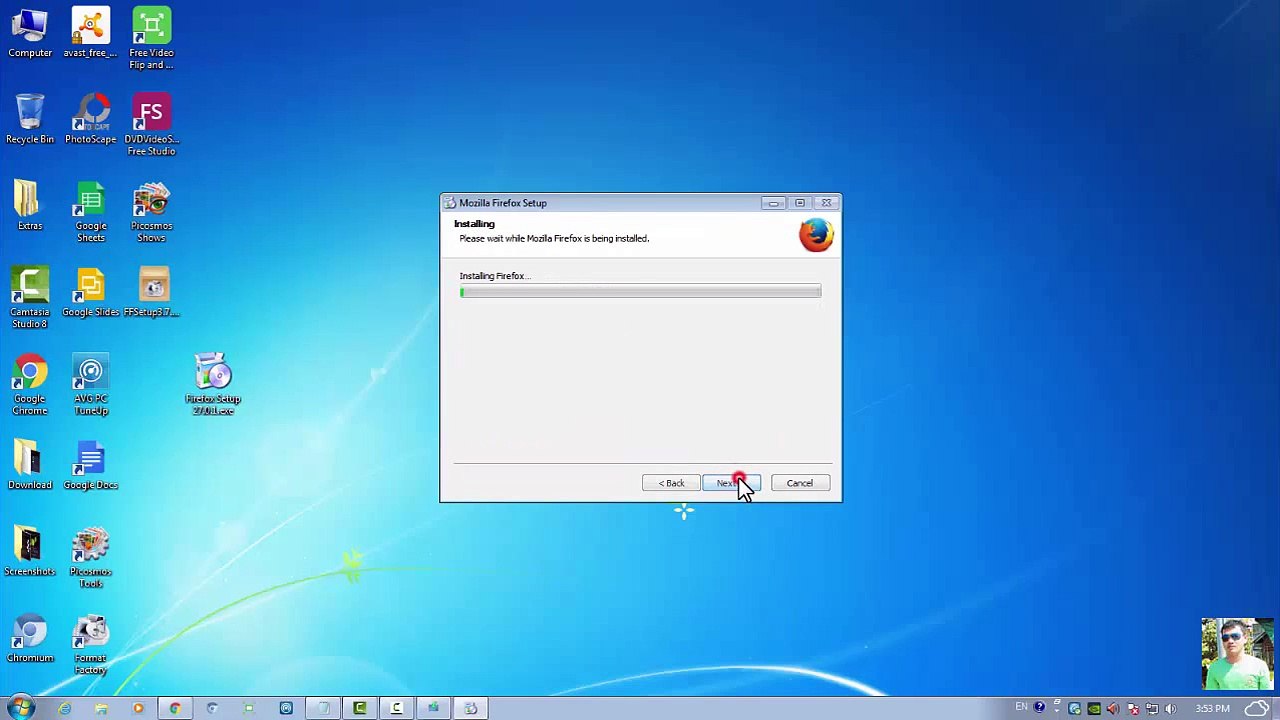This screenshot has width=1280, height=720.
Task: Select the avast_free installer icon
Action: (90, 34)
